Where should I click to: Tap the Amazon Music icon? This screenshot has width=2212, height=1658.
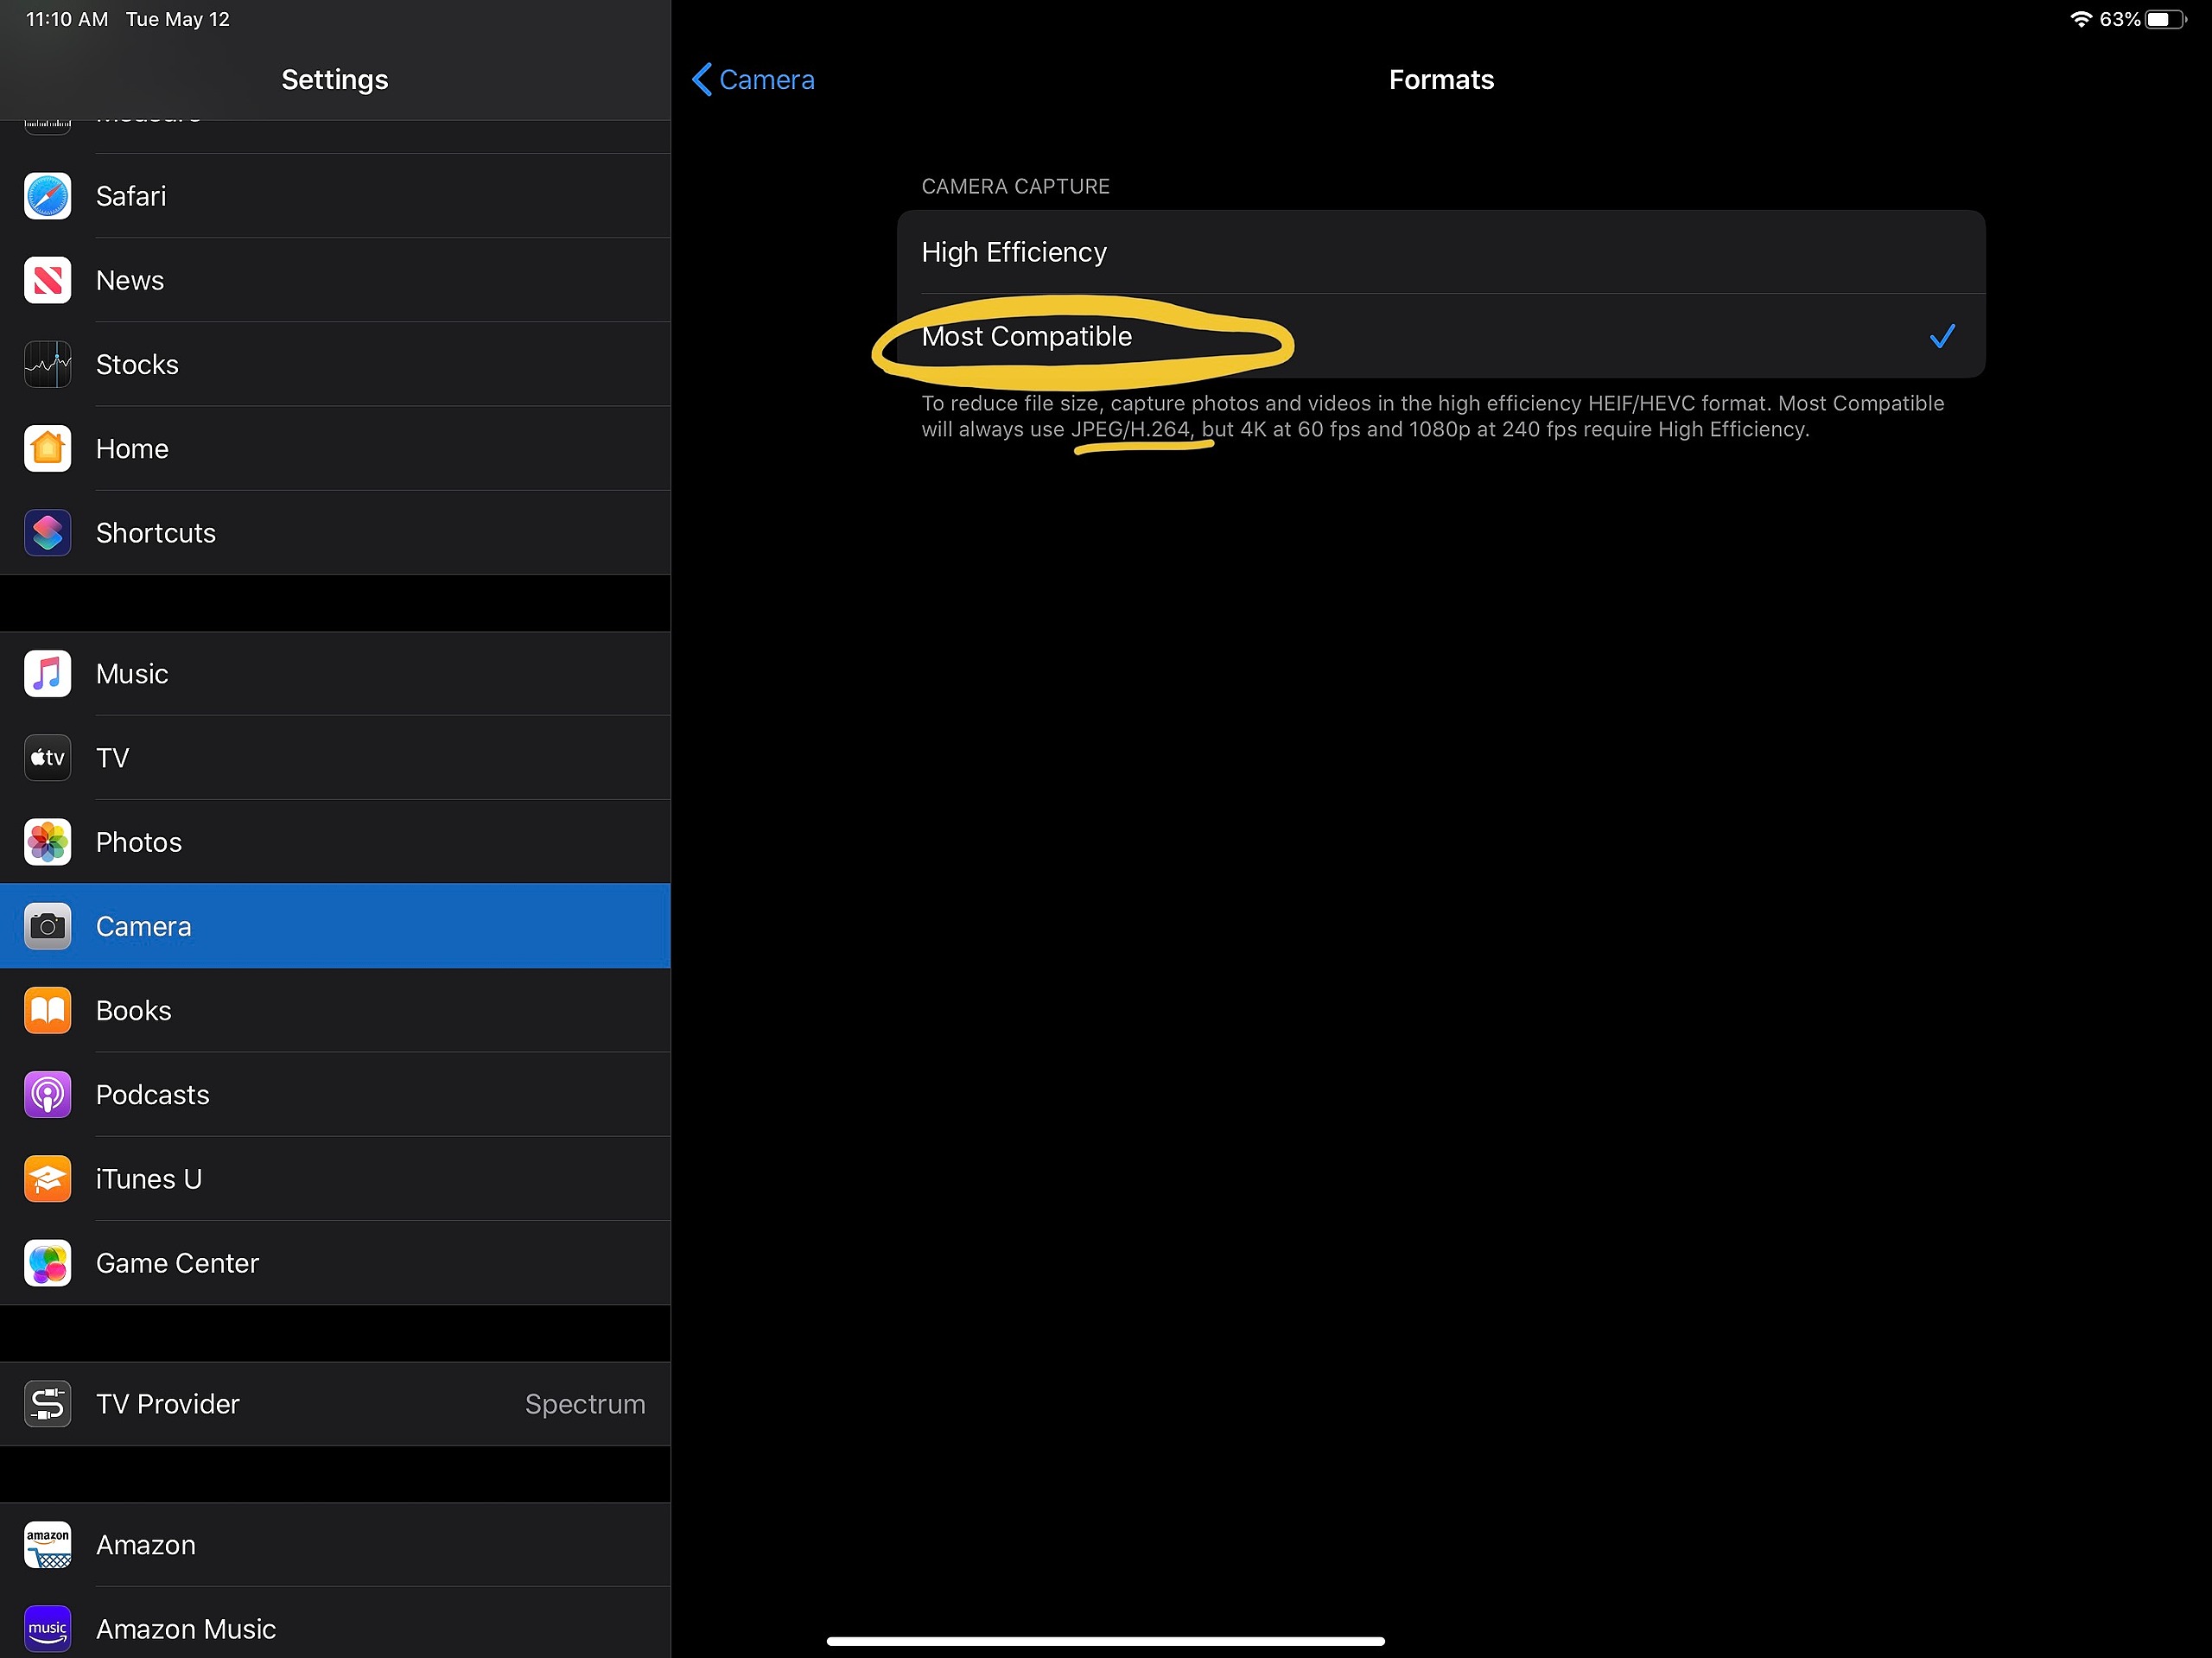(47, 1629)
